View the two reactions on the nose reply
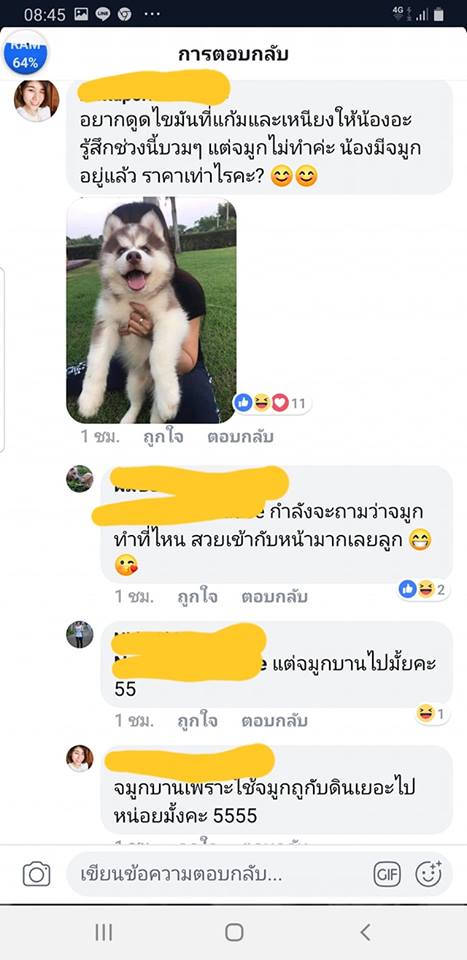The image size is (467, 960). coord(424,590)
